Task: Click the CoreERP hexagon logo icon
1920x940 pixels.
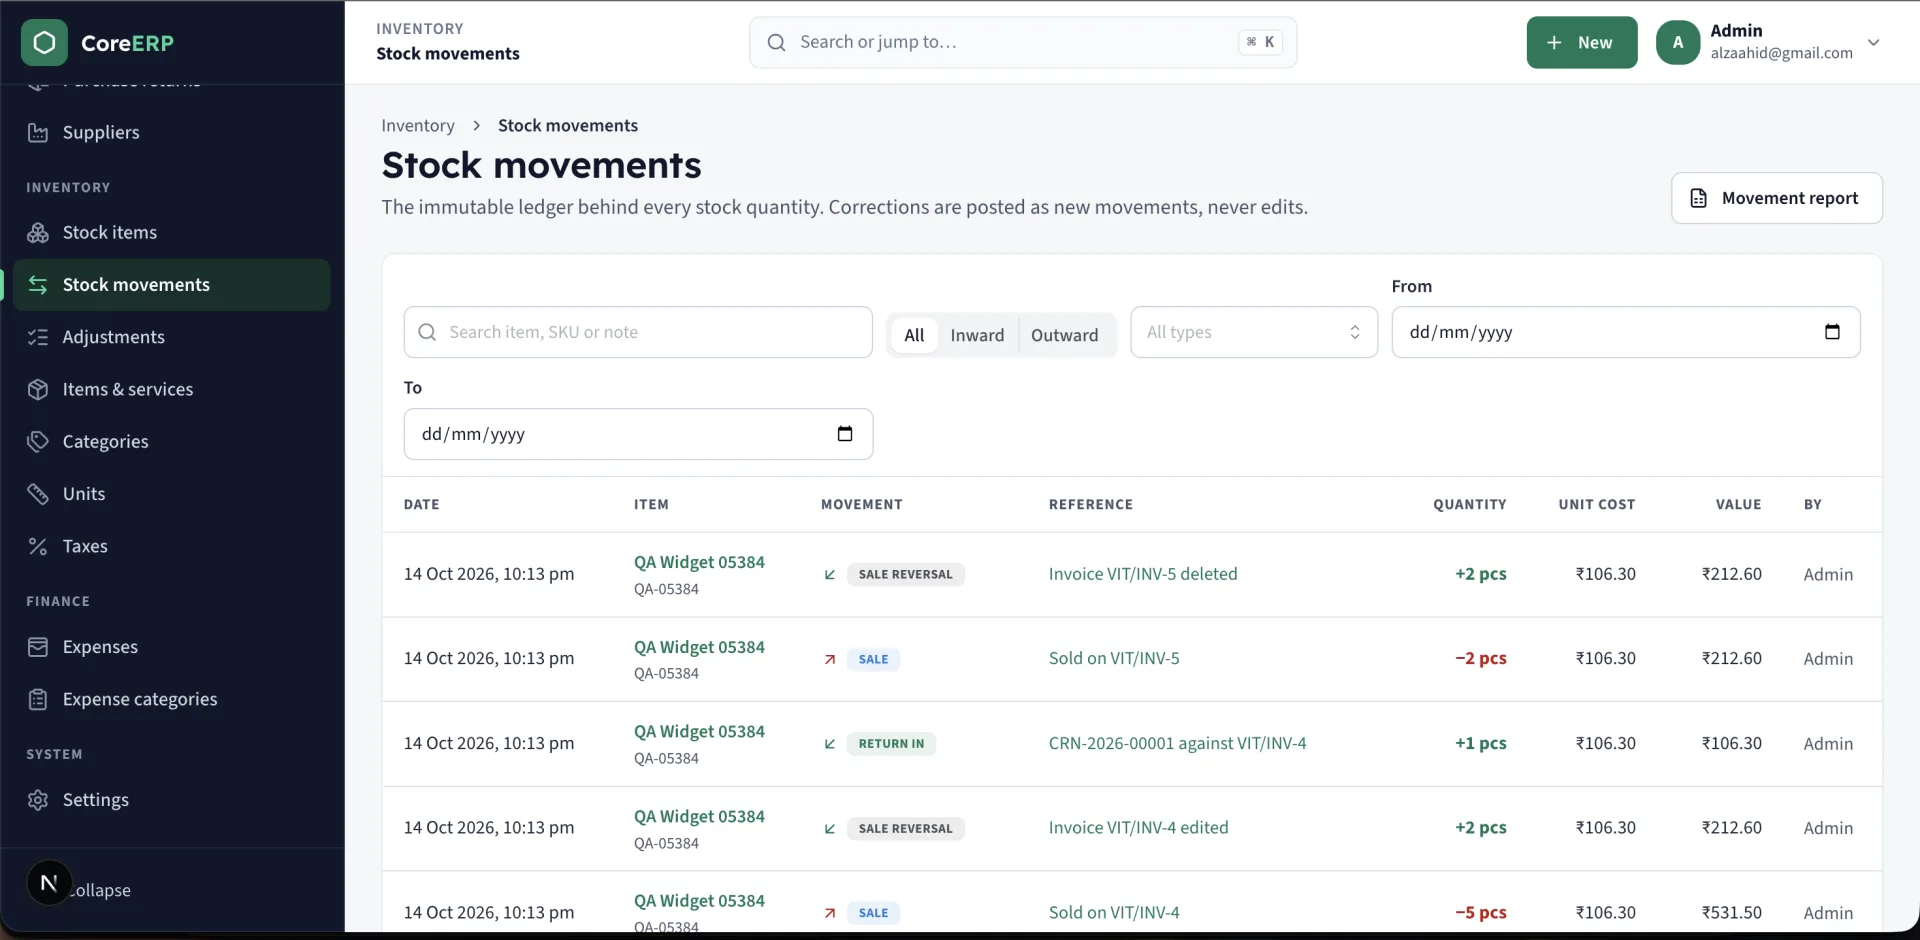Action: coord(44,42)
